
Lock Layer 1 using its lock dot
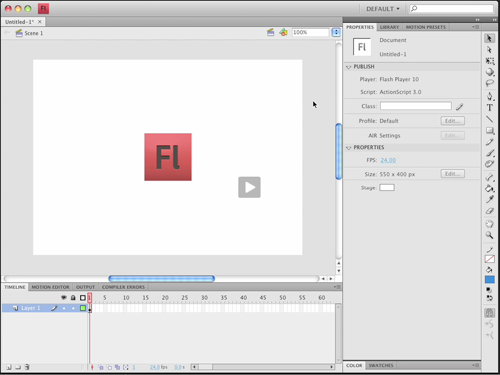pos(73,308)
